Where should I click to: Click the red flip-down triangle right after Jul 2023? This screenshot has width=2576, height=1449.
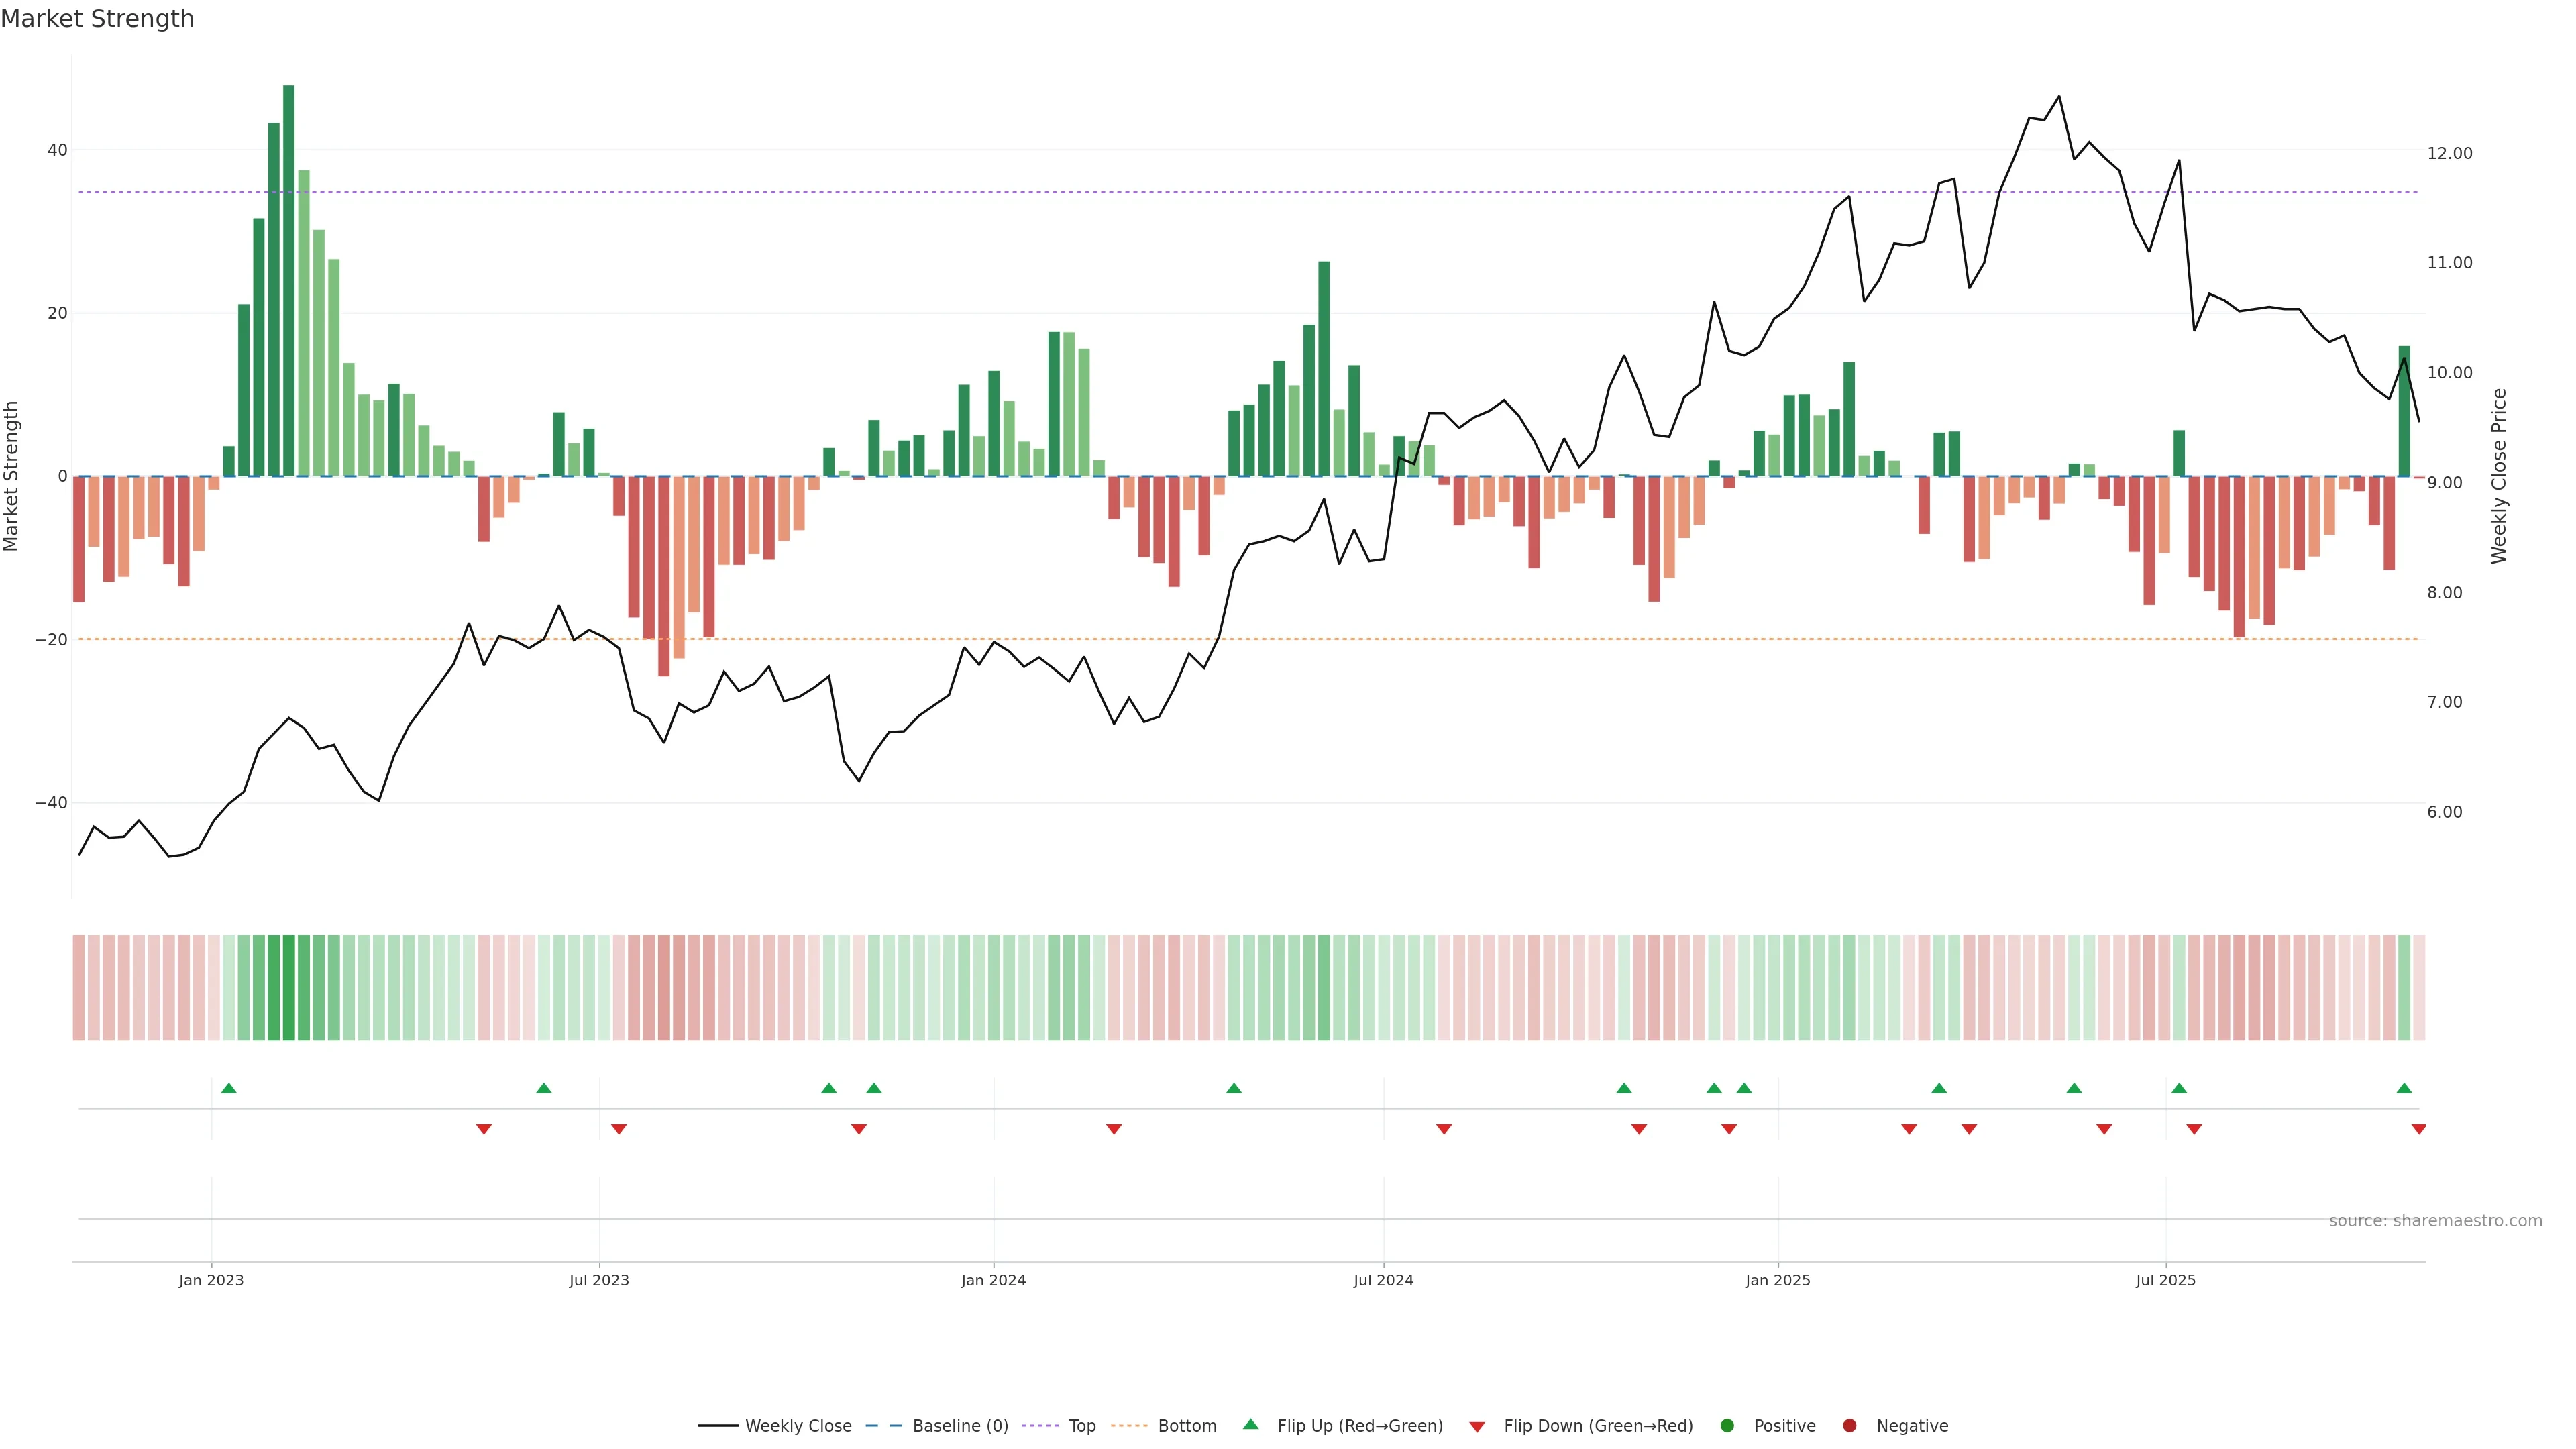click(619, 1129)
